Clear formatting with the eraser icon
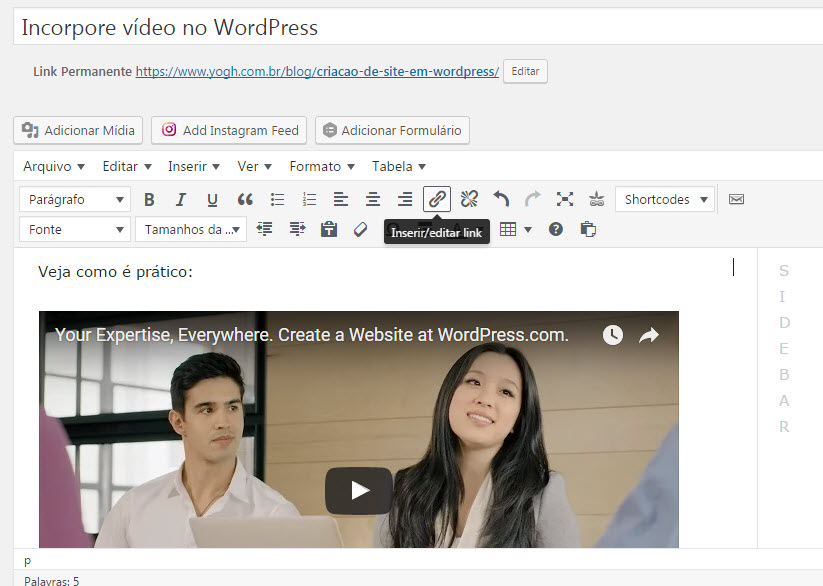Image resolution: width=823 pixels, height=586 pixels. coord(361,230)
